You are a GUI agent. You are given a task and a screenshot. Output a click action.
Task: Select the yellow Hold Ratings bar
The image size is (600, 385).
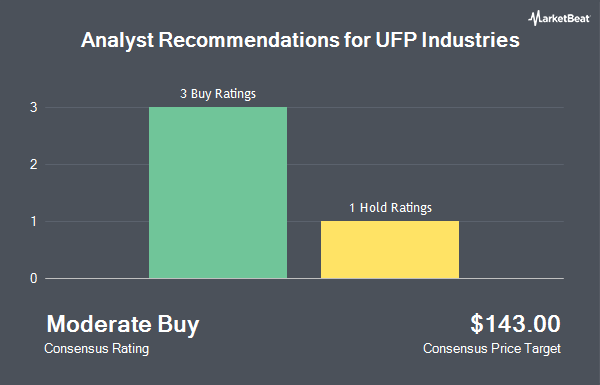point(390,250)
